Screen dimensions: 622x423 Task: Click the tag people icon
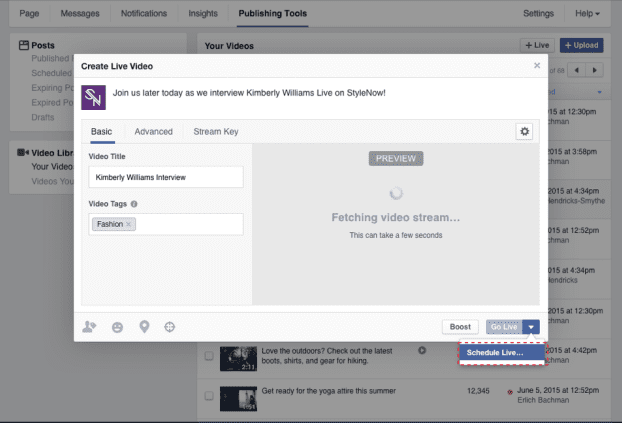coord(90,326)
